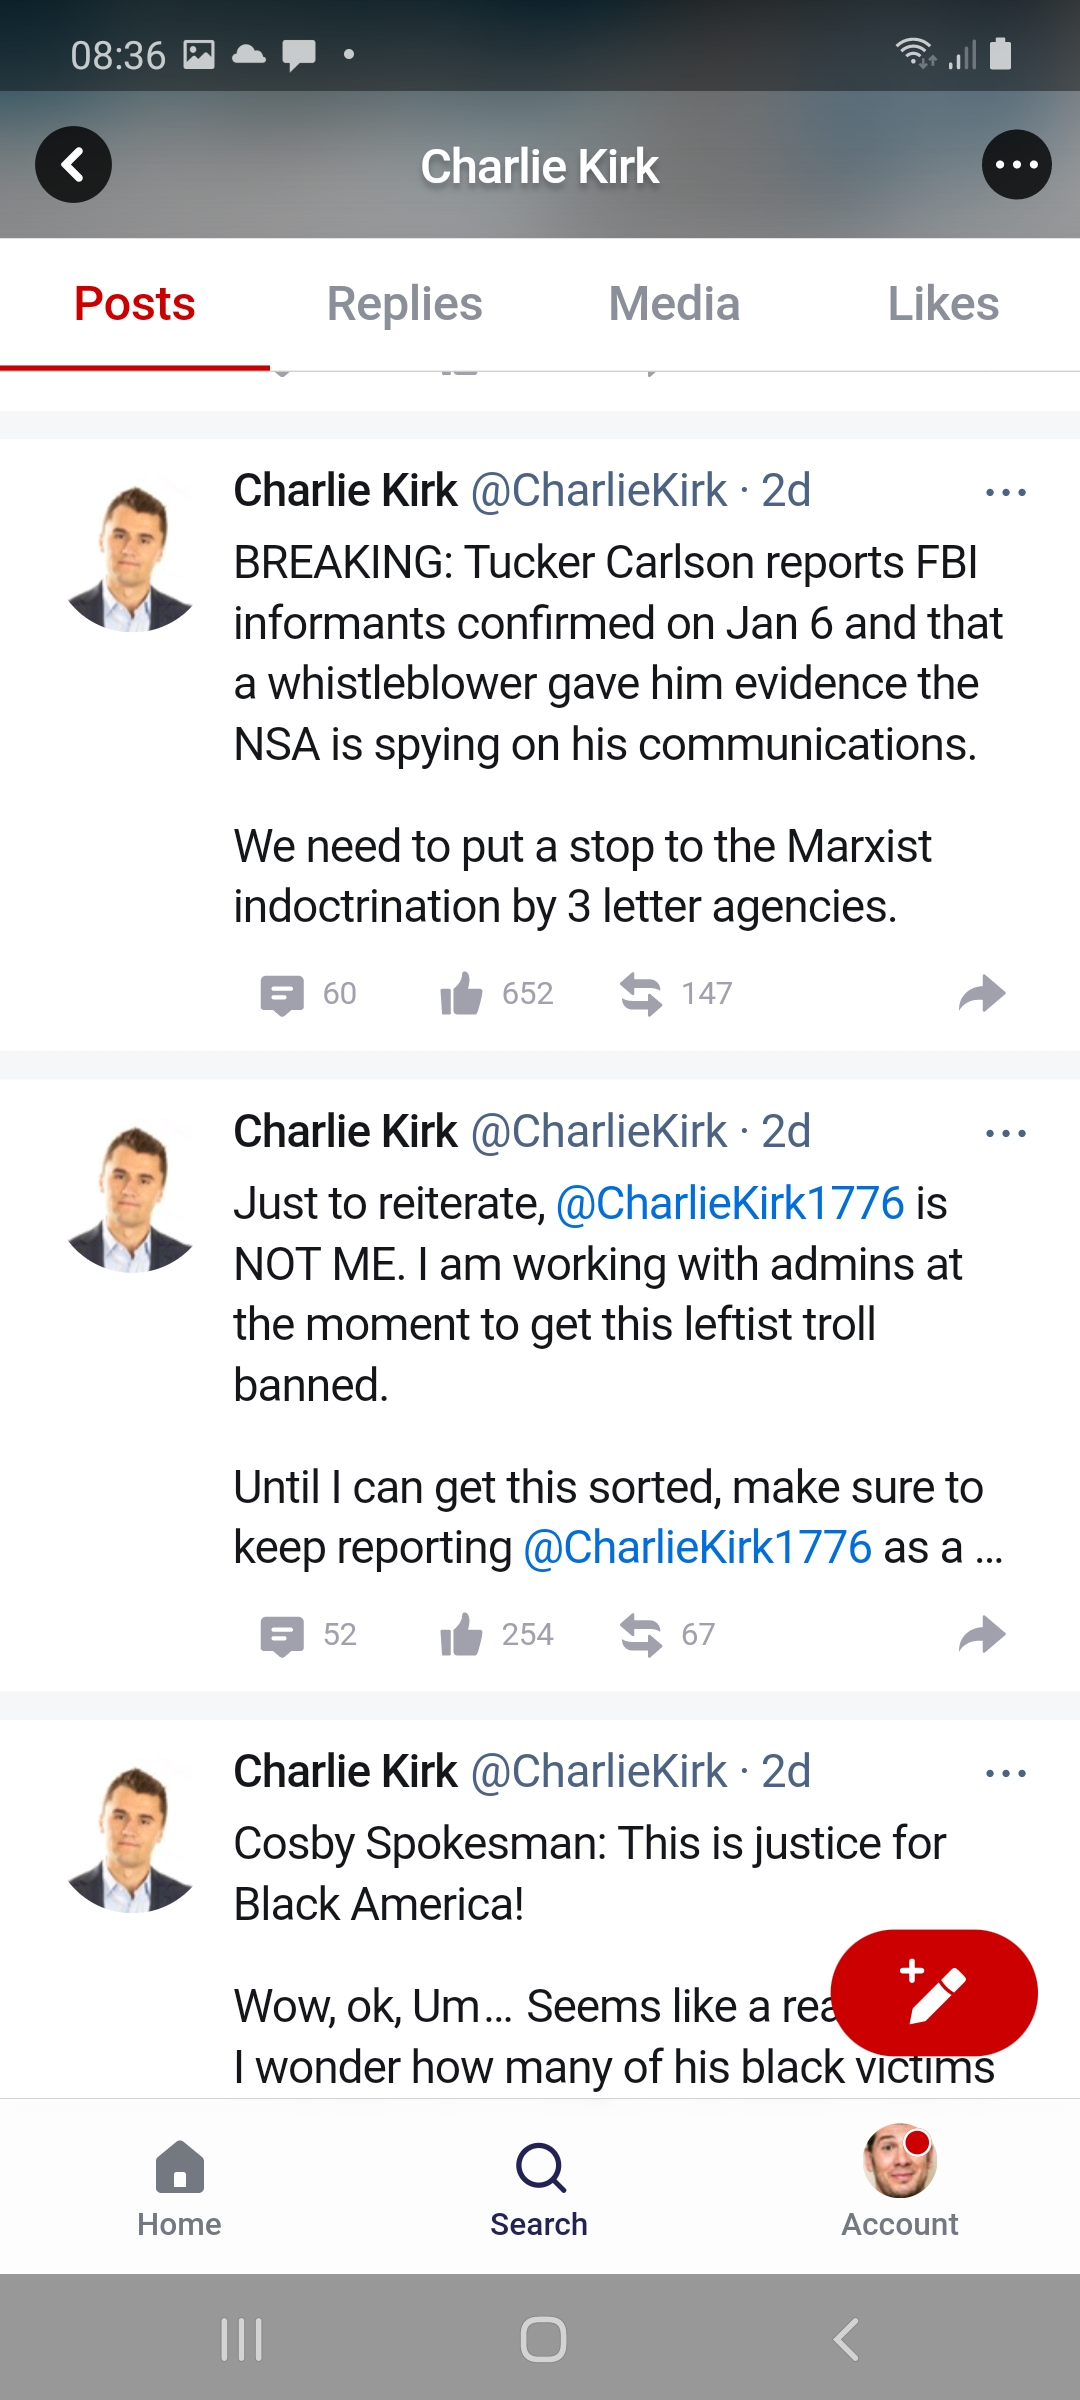Switch to the Media tab
The image size is (1080, 2400).
pos(673,303)
